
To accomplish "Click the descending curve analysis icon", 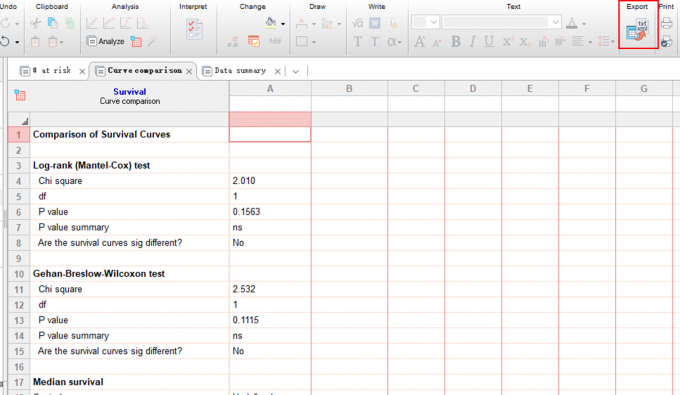I will coord(142,23).
